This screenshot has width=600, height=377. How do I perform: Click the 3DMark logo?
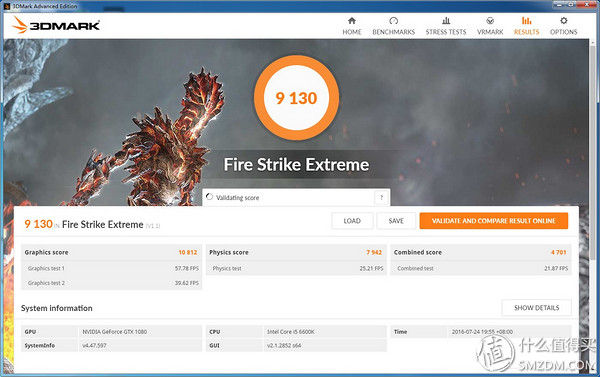click(56, 25)
